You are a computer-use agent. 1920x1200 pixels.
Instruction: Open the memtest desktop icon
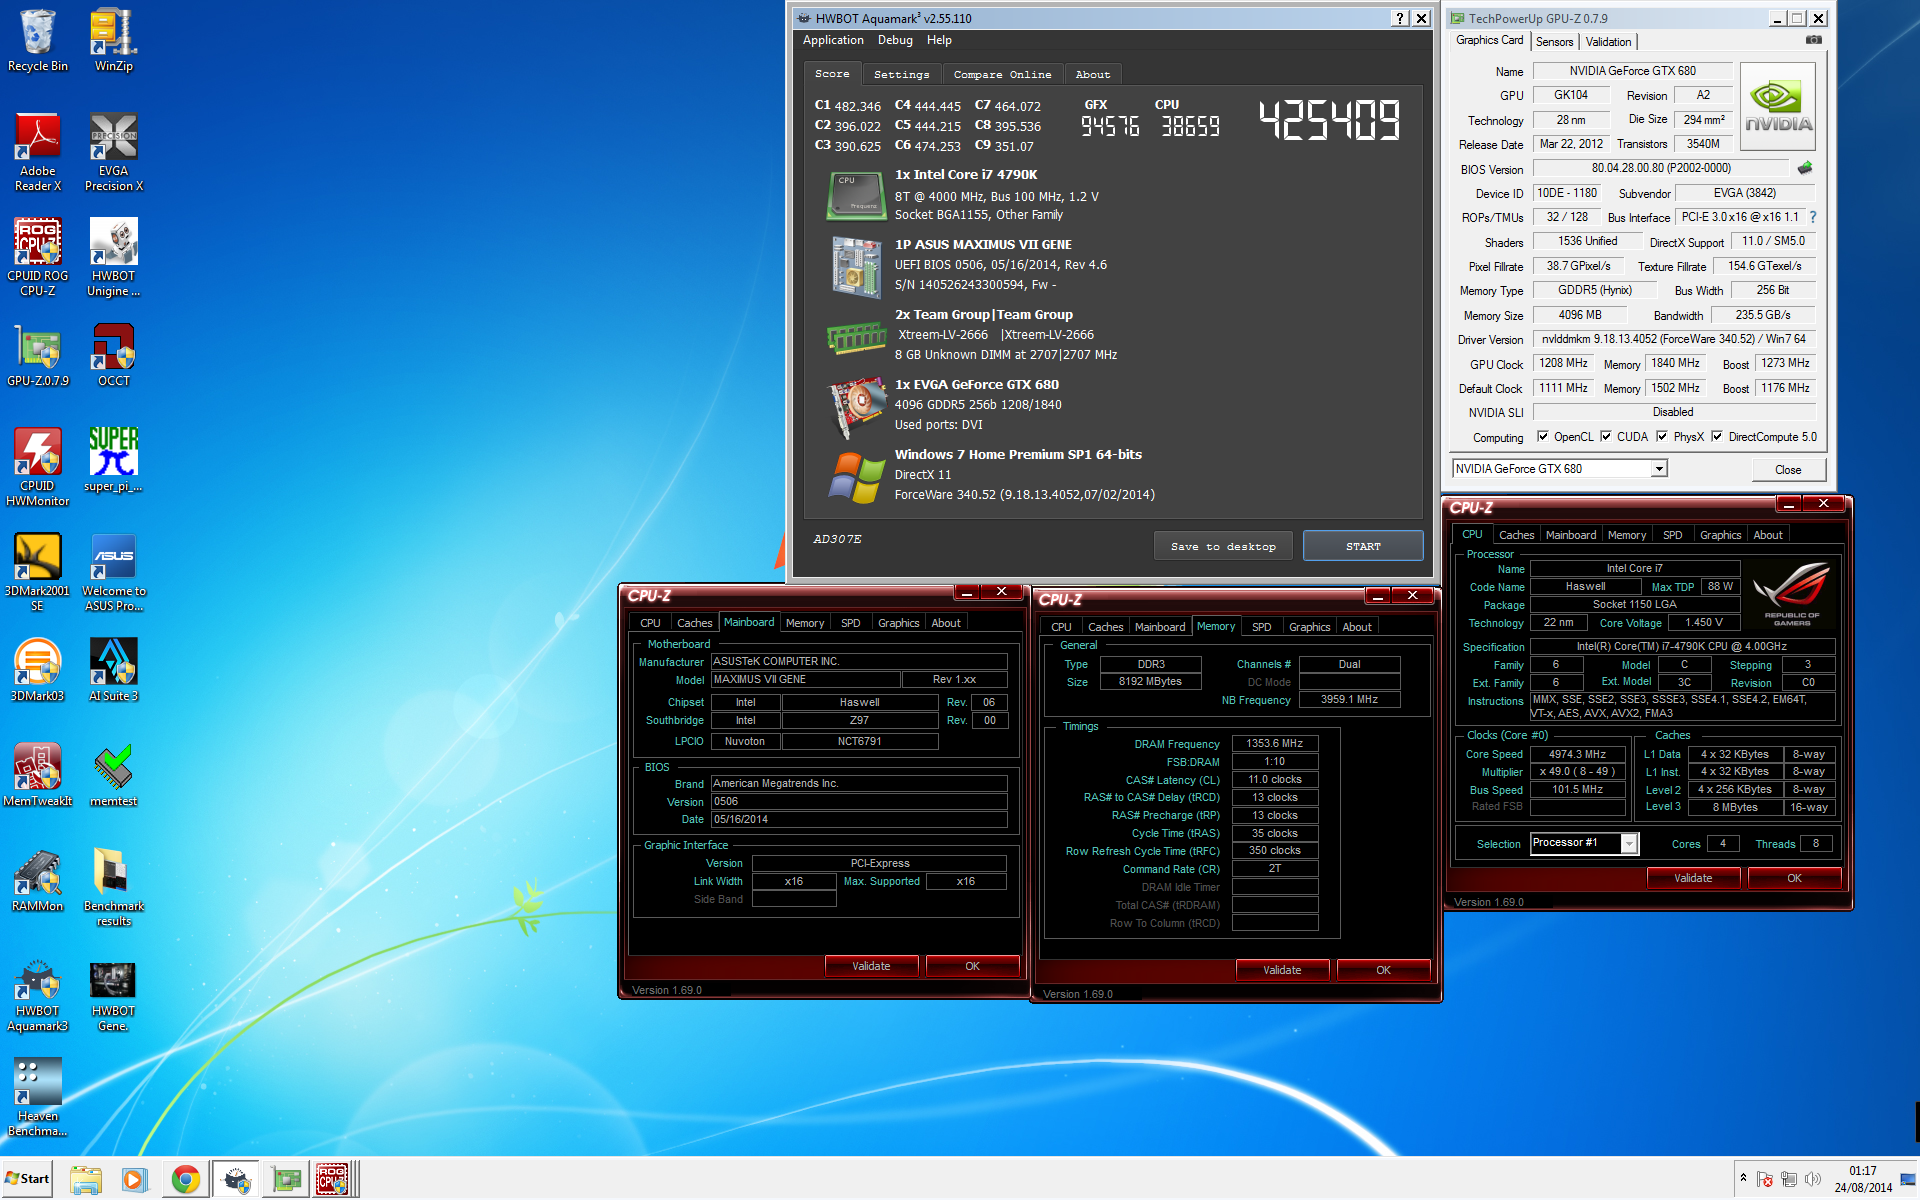pos(113,775)
